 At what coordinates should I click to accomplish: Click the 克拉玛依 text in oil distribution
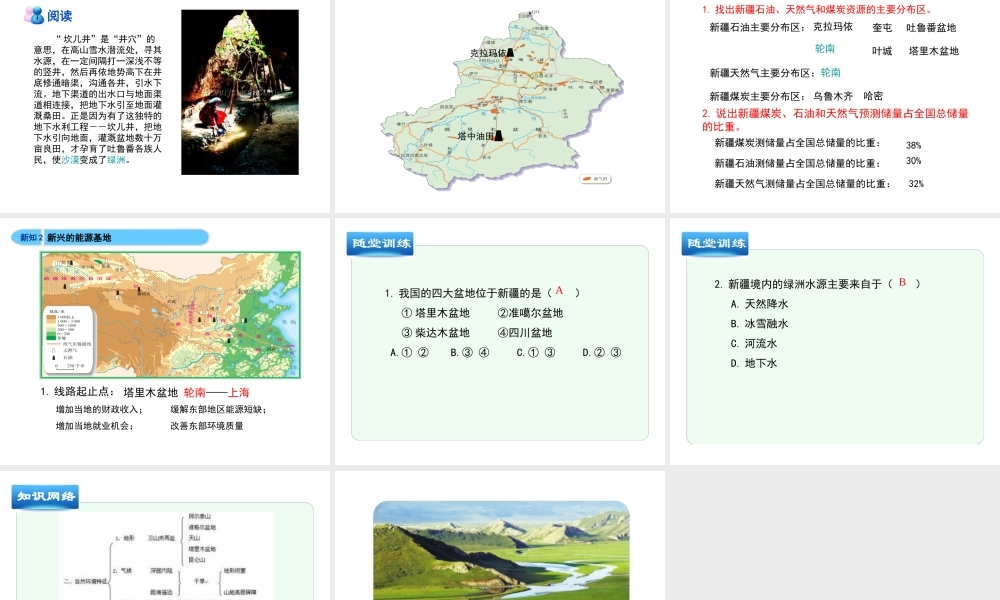click(x=832, y=27)
